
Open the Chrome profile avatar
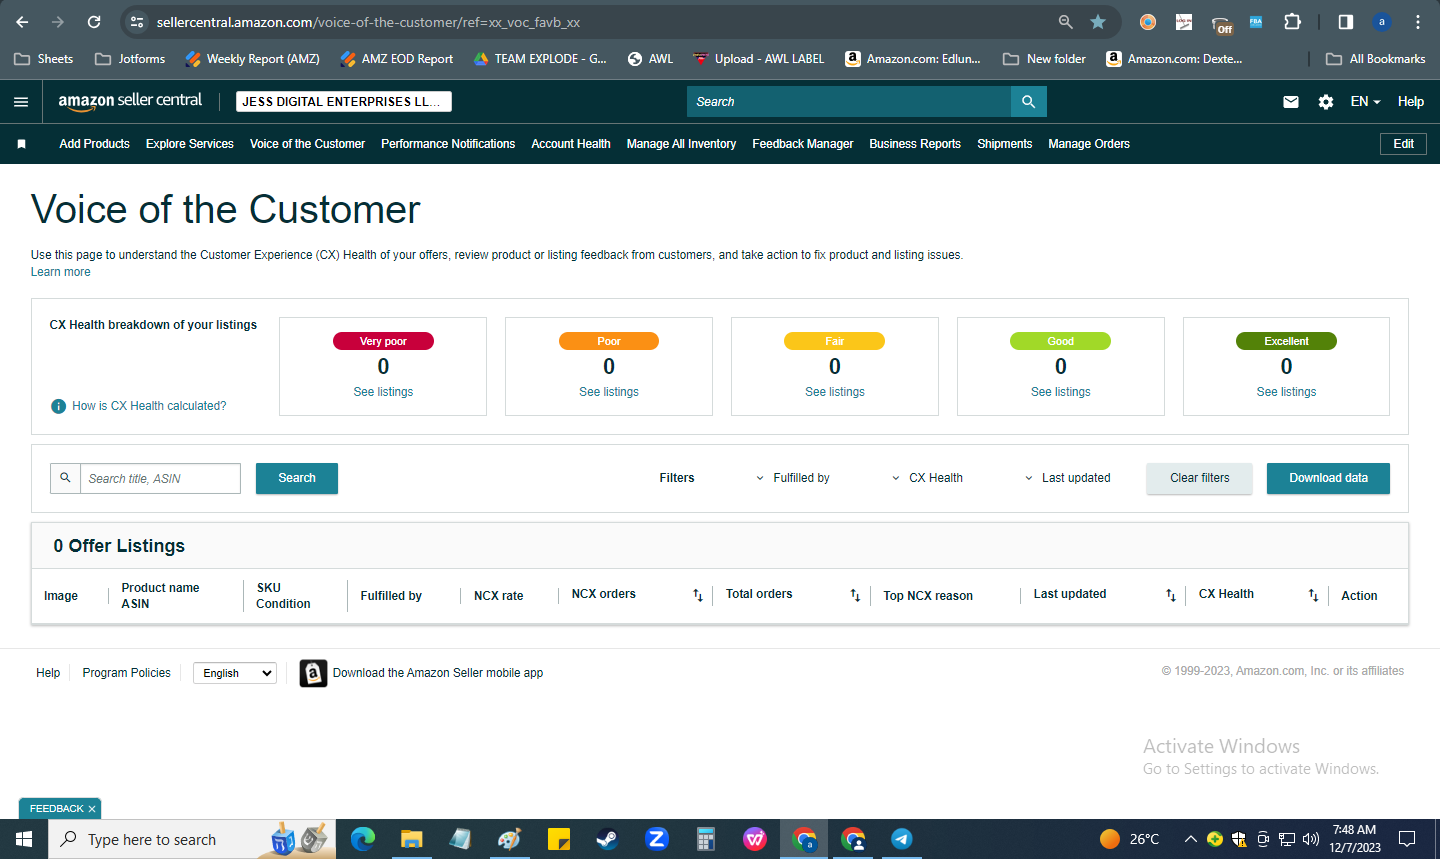(x=1382, y=21)
